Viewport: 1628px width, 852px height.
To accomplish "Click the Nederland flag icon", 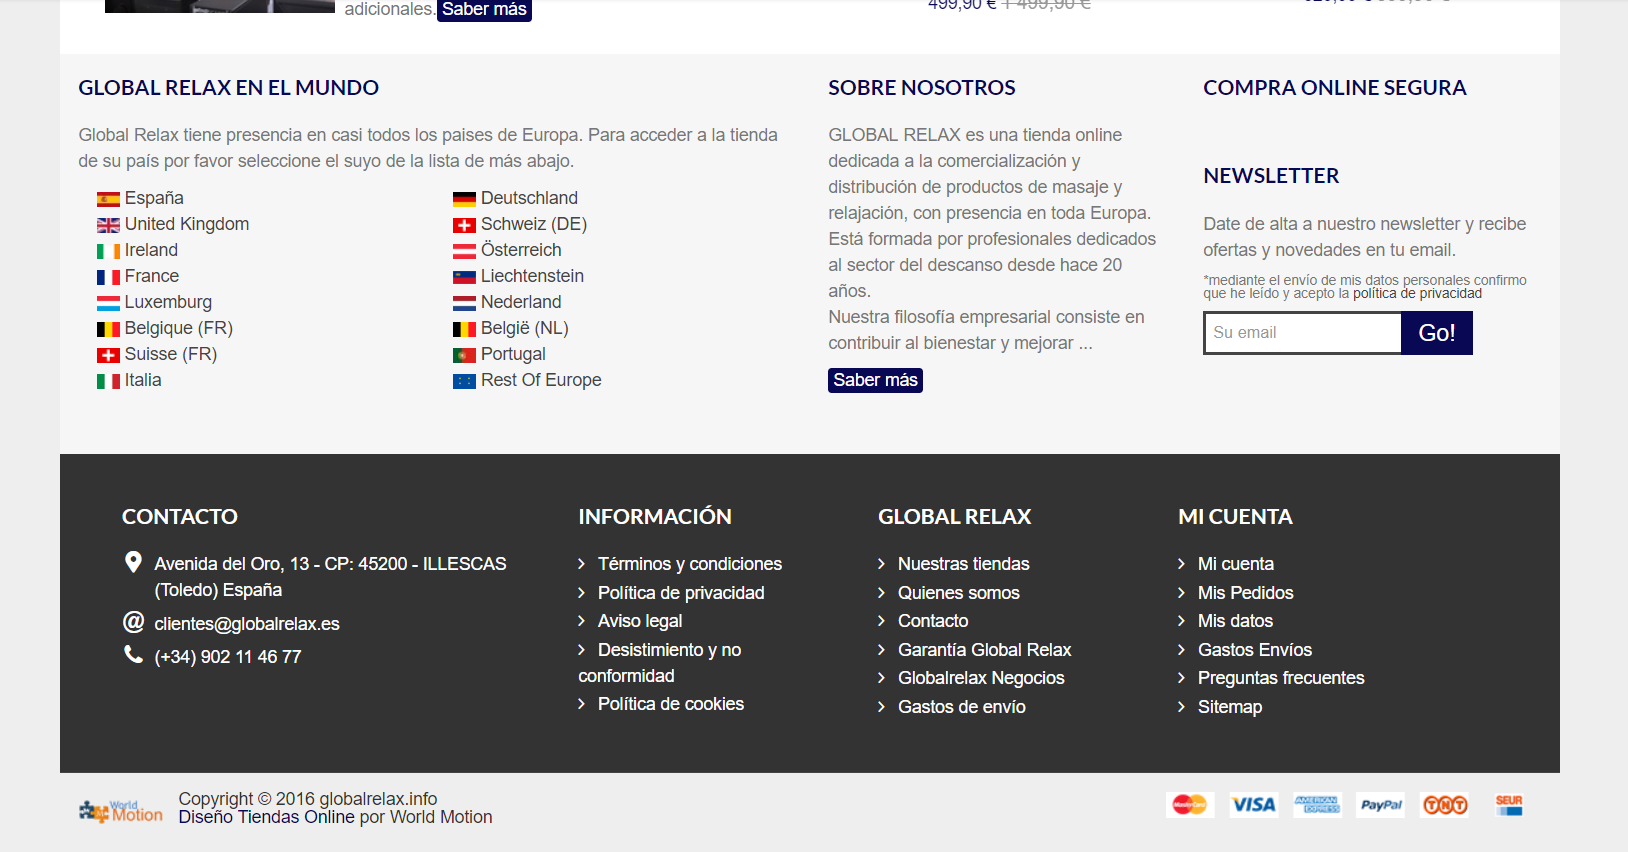I will [464, 303].
